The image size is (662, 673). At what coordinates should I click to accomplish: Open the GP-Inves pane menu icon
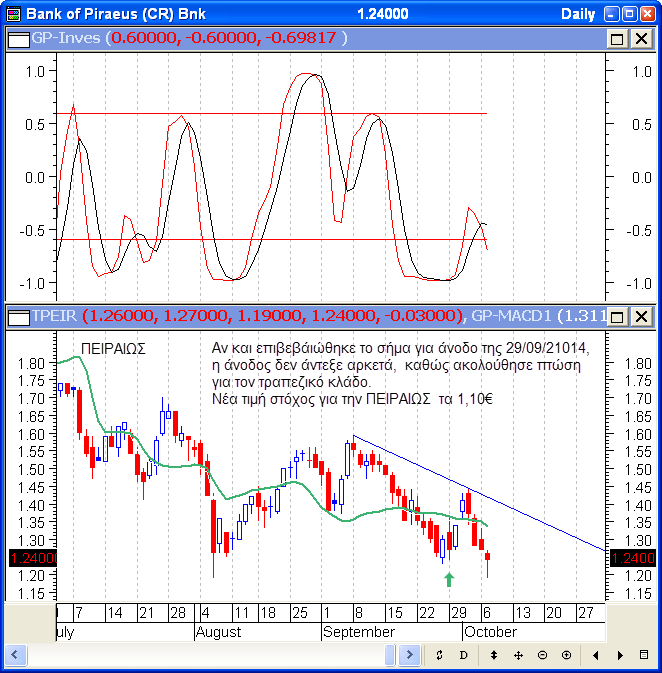click(x=17, y=38)
